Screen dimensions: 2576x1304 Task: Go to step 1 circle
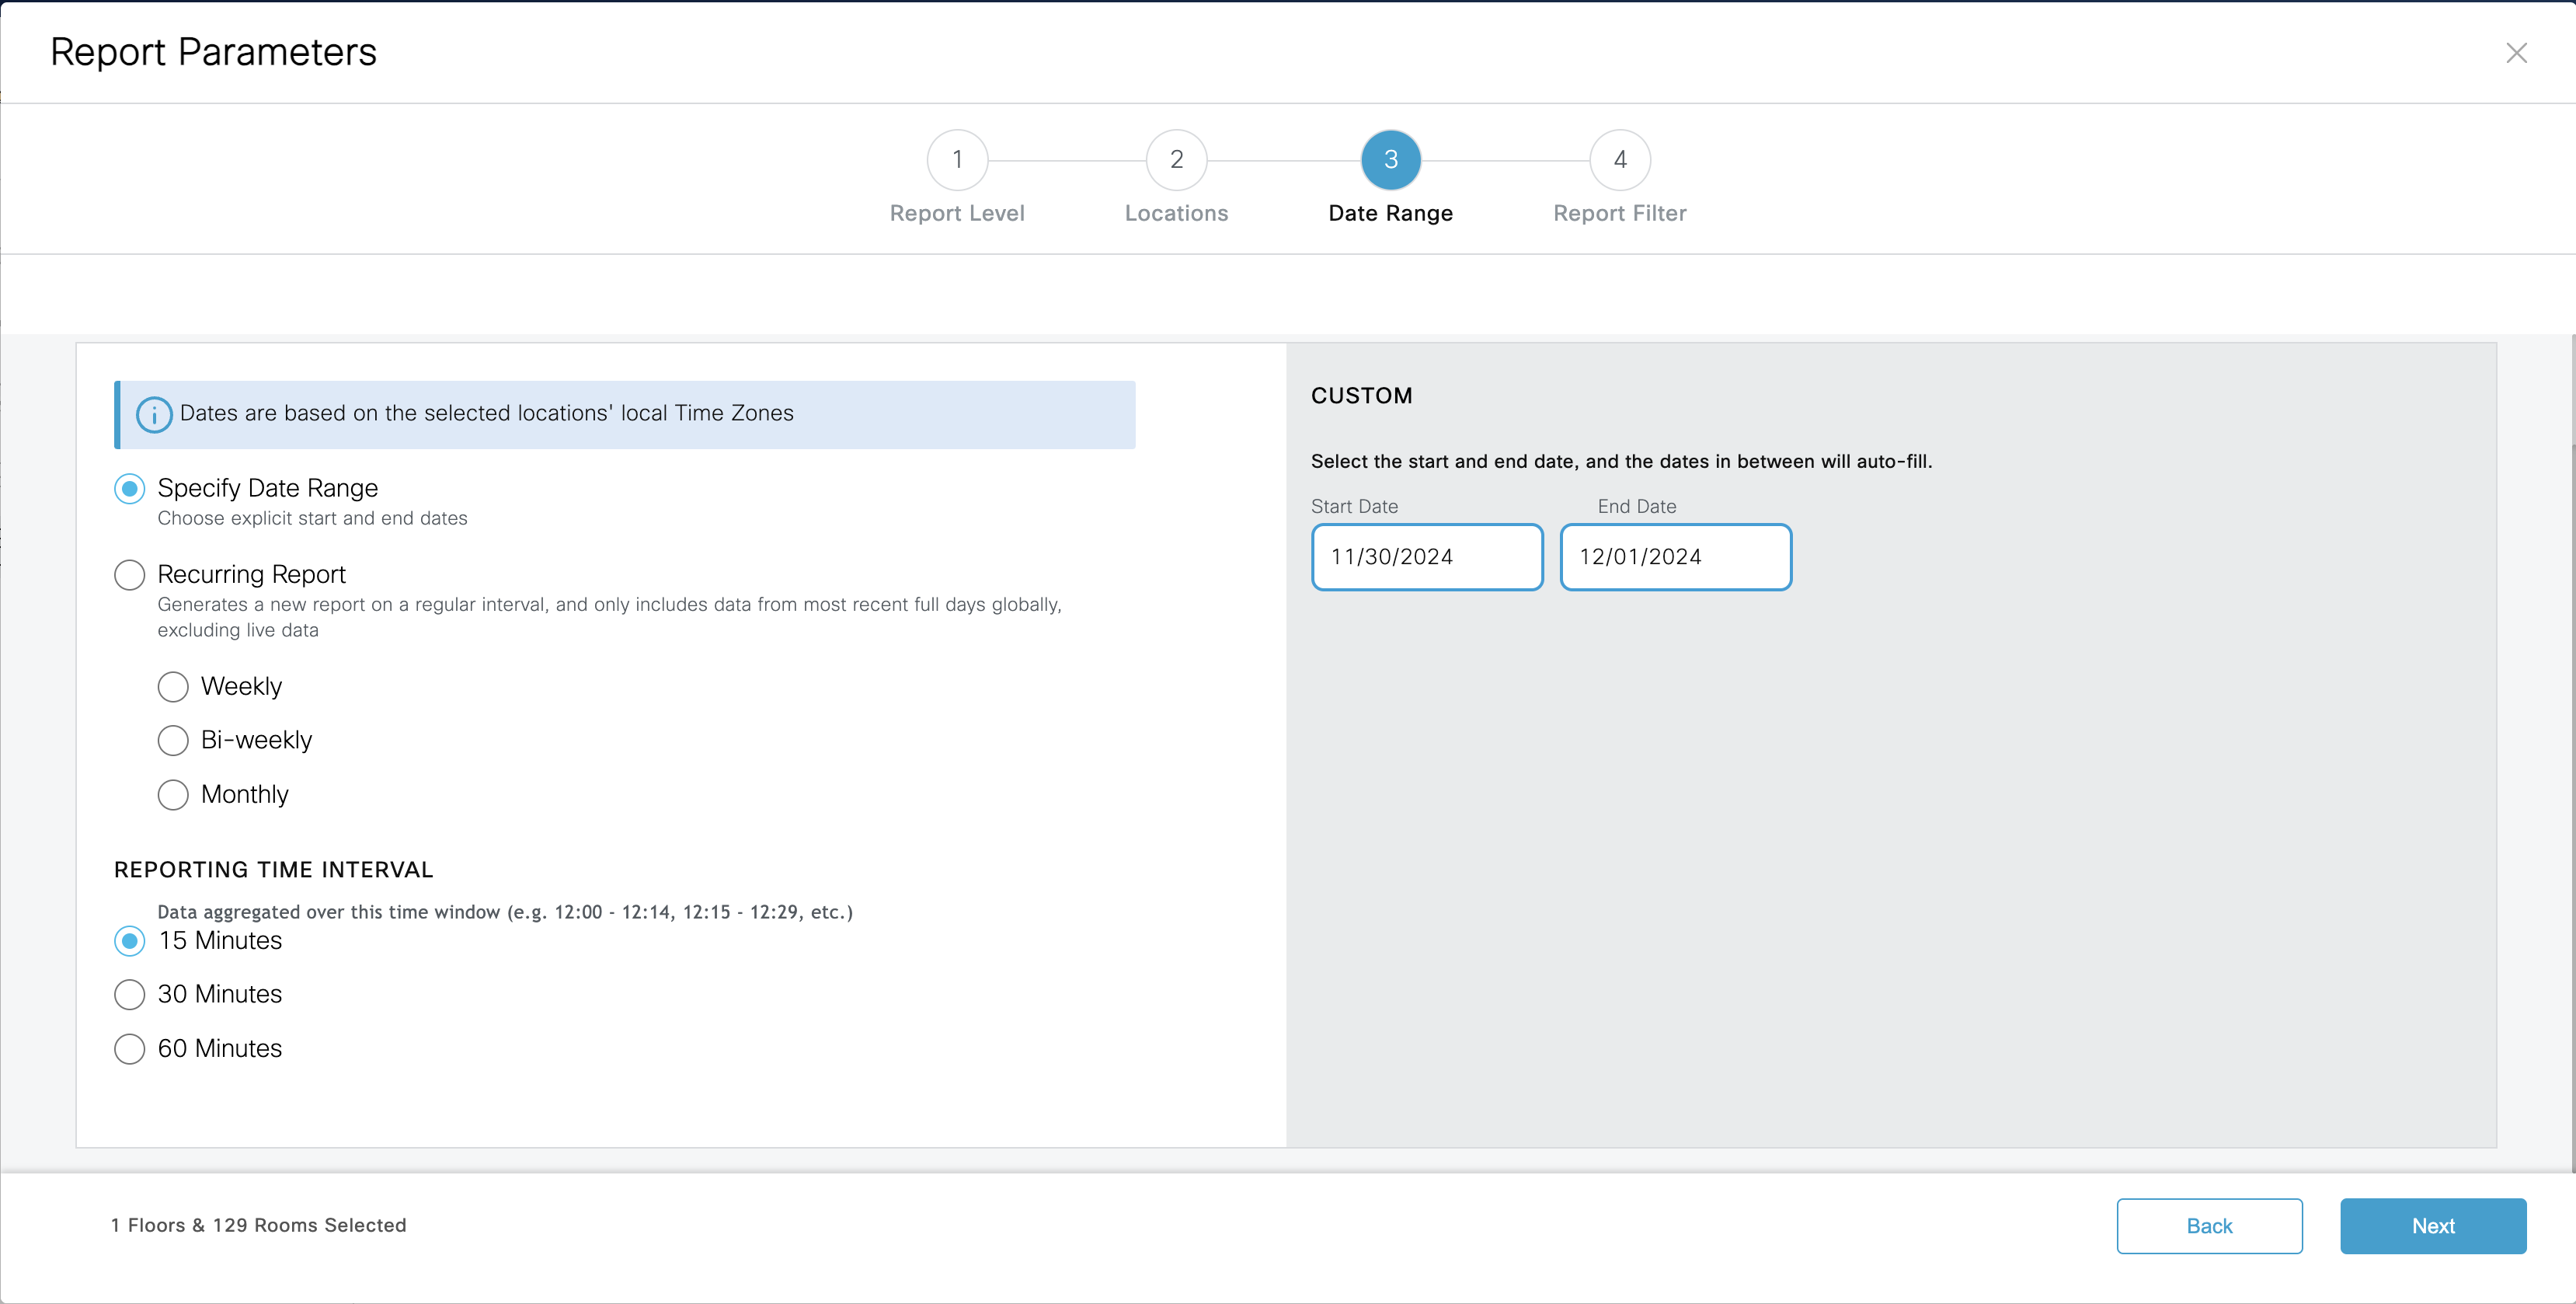tap(957, 160)
